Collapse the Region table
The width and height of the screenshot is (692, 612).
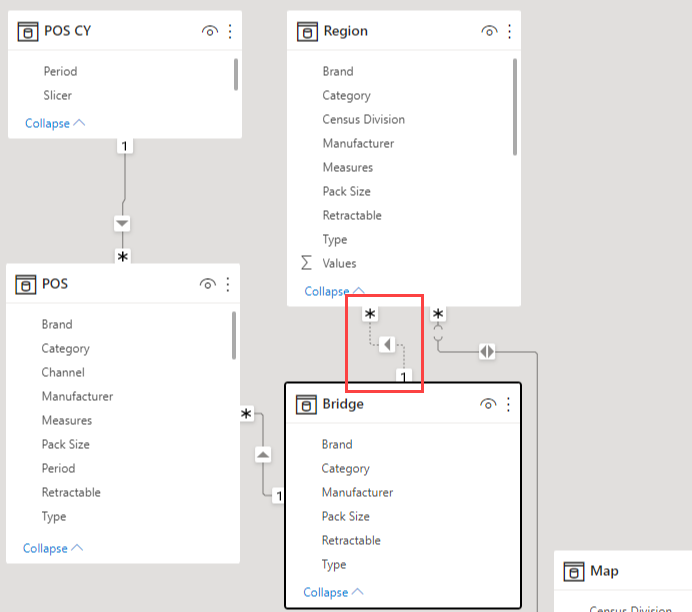coord(335,291)
